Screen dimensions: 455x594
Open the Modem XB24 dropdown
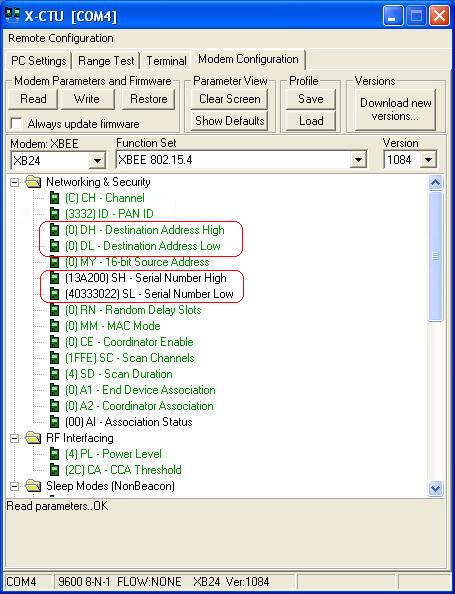(97, 161)
